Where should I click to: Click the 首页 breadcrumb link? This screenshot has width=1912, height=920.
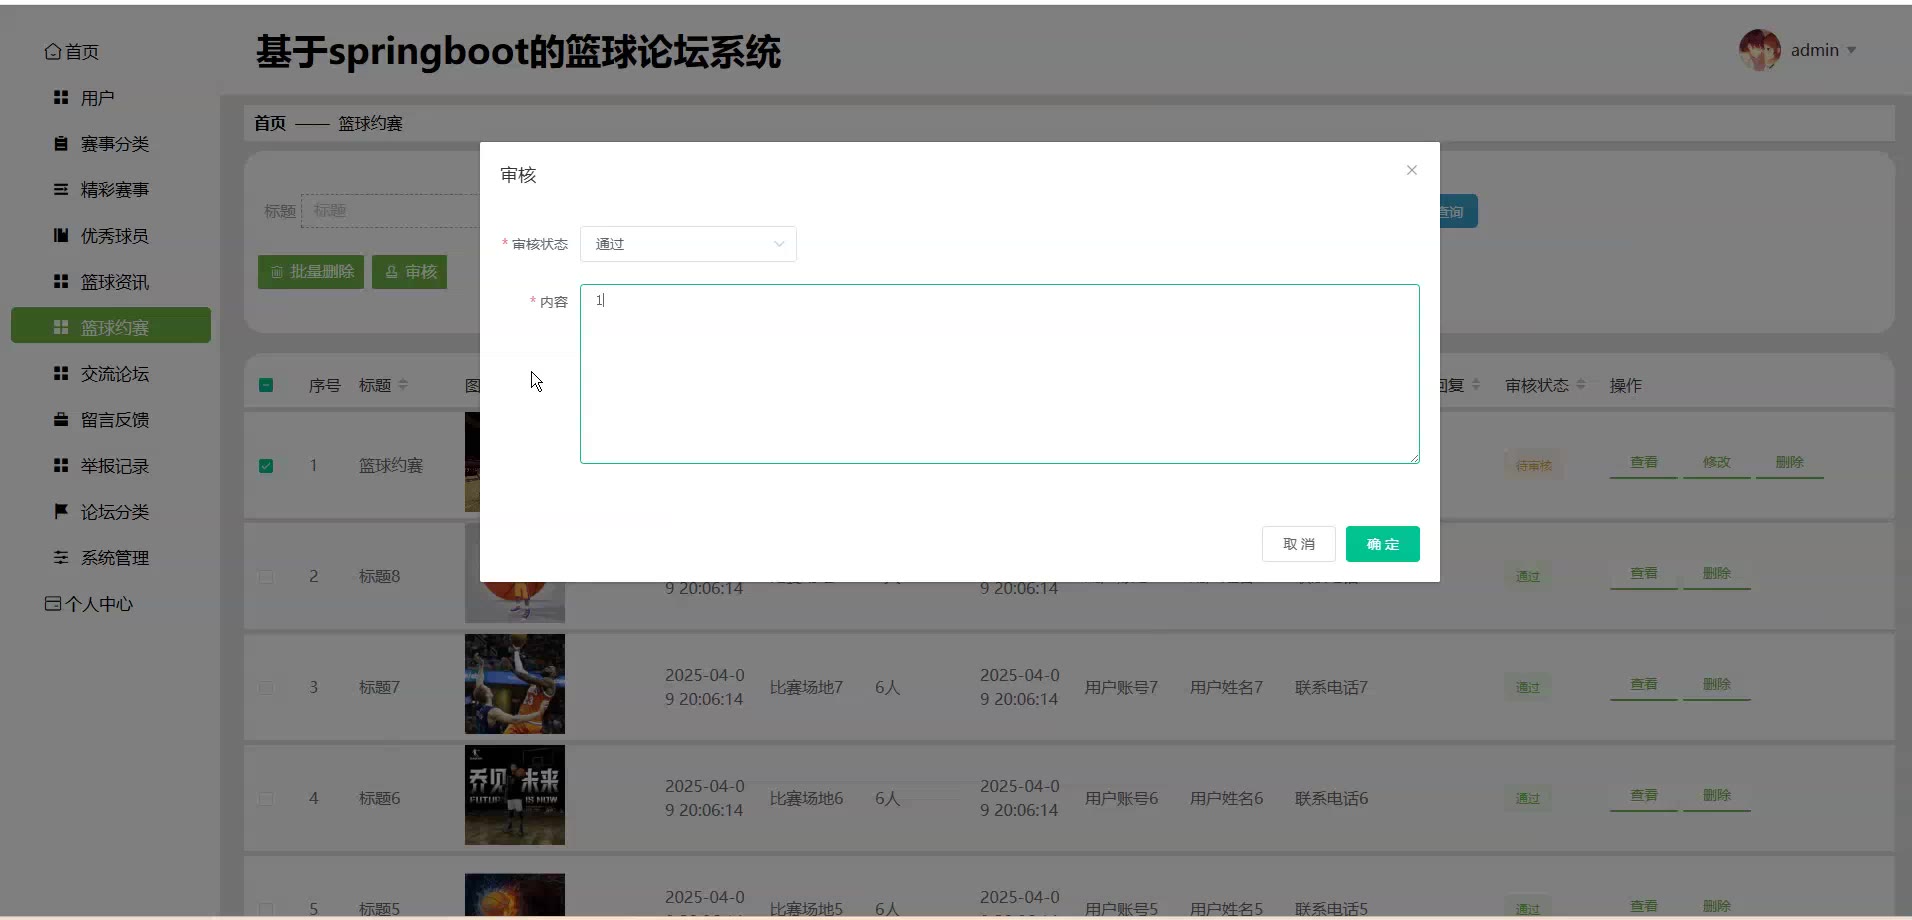point(270,123)
